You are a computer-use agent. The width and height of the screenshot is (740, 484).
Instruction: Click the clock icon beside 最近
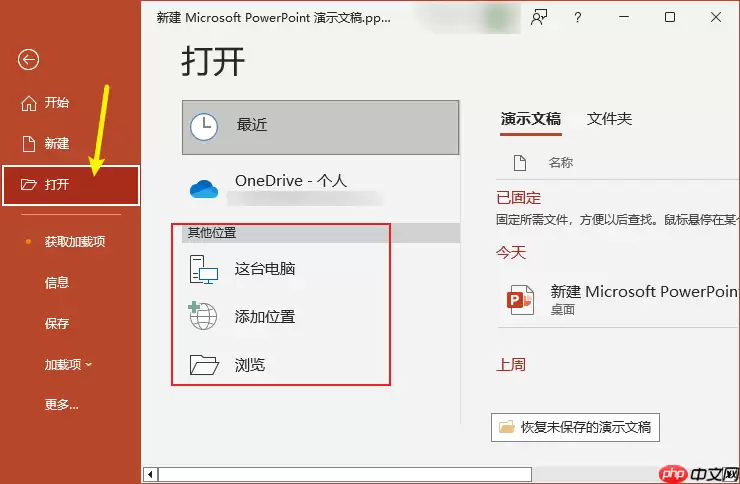click(204, 126)
